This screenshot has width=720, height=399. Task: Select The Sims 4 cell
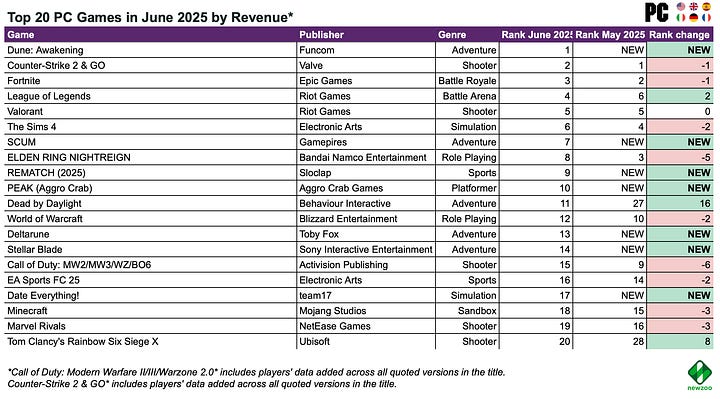[151, 127]
